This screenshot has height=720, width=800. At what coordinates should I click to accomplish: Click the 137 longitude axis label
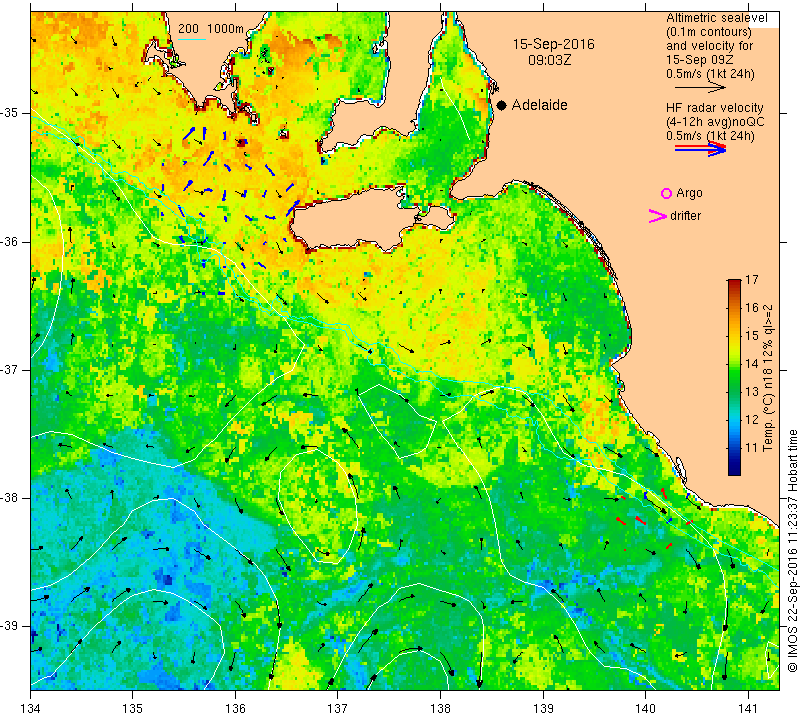338,709
